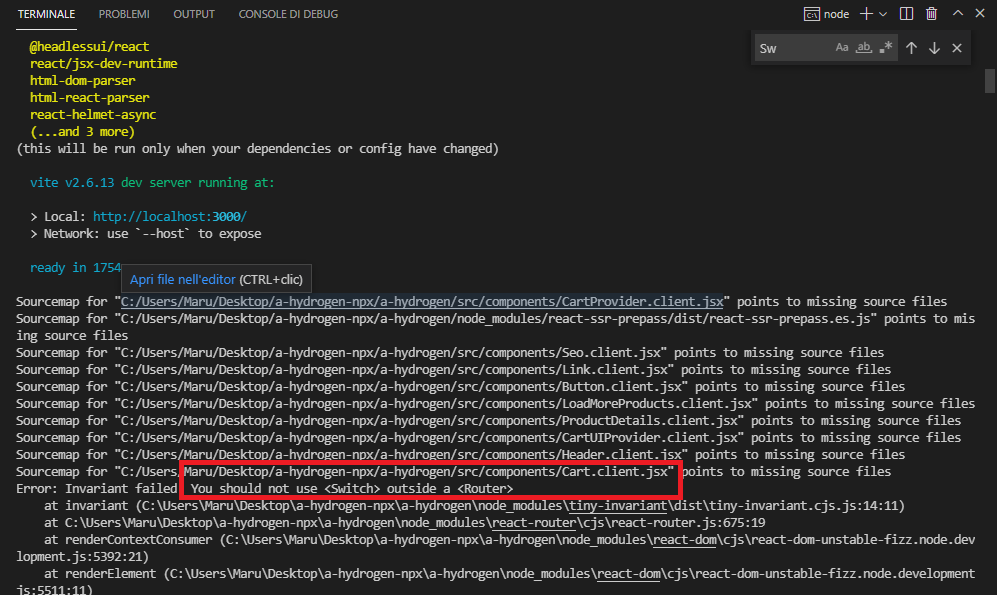The height and width of the screenshot is (595, 997).
Task: Open the localhost:3000 dev server link
Action: point(169,216)
